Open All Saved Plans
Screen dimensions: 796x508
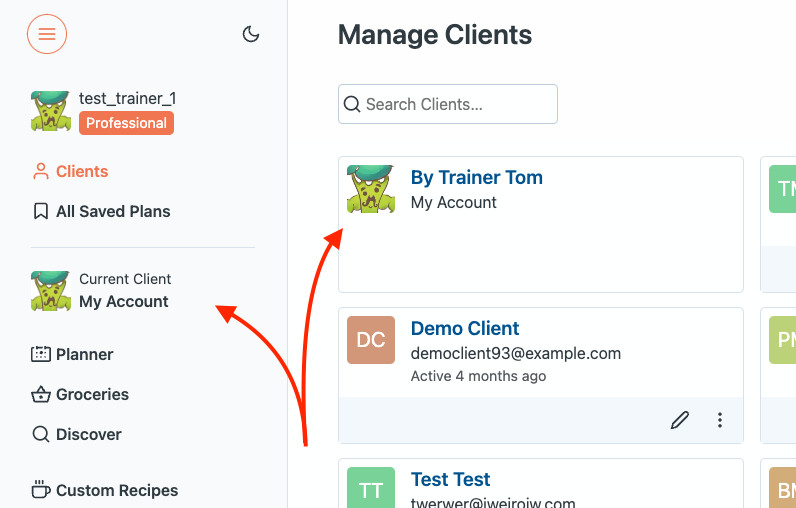(113, 212)
